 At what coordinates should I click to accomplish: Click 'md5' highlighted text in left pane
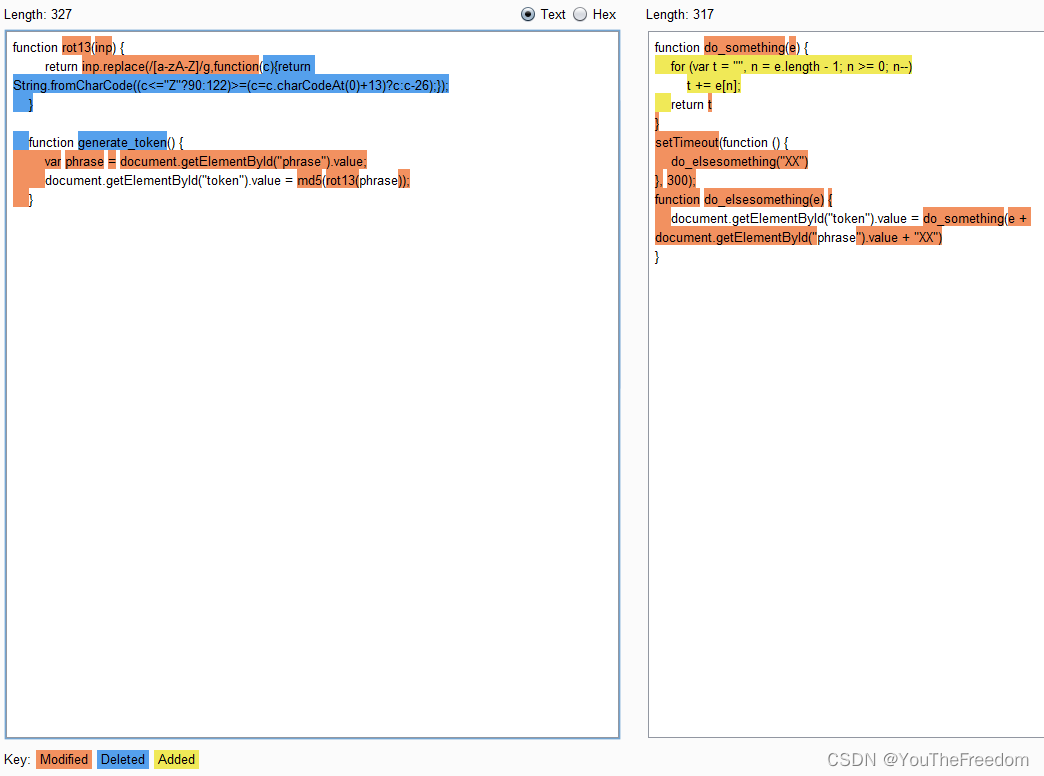pyautogui.click(x=309, y=181)
